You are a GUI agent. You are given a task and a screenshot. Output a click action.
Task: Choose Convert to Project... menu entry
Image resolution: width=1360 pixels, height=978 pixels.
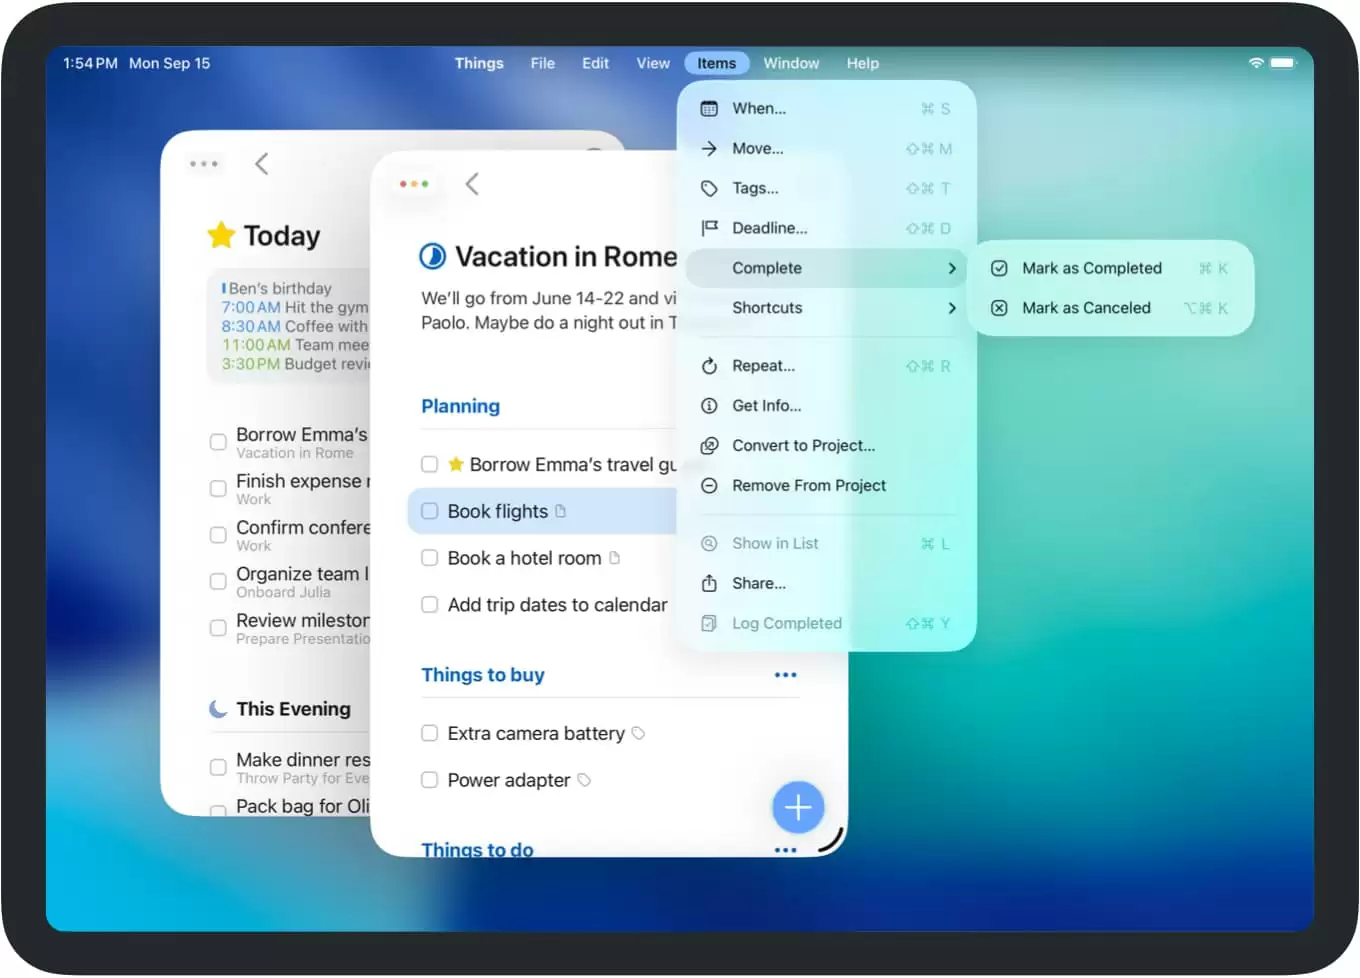803,446
